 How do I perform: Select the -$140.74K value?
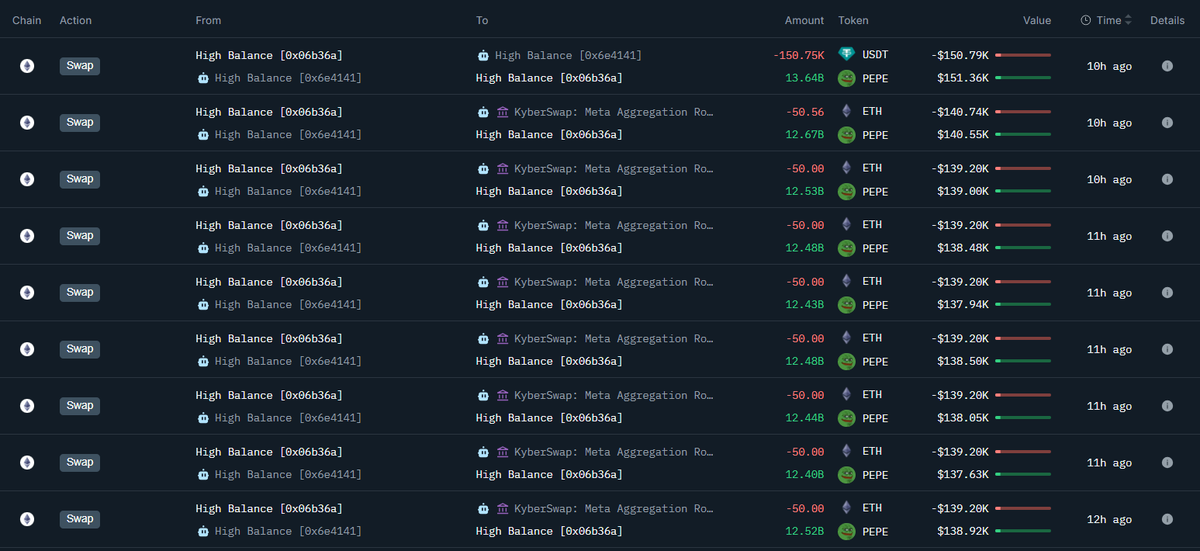click(960, 112)
